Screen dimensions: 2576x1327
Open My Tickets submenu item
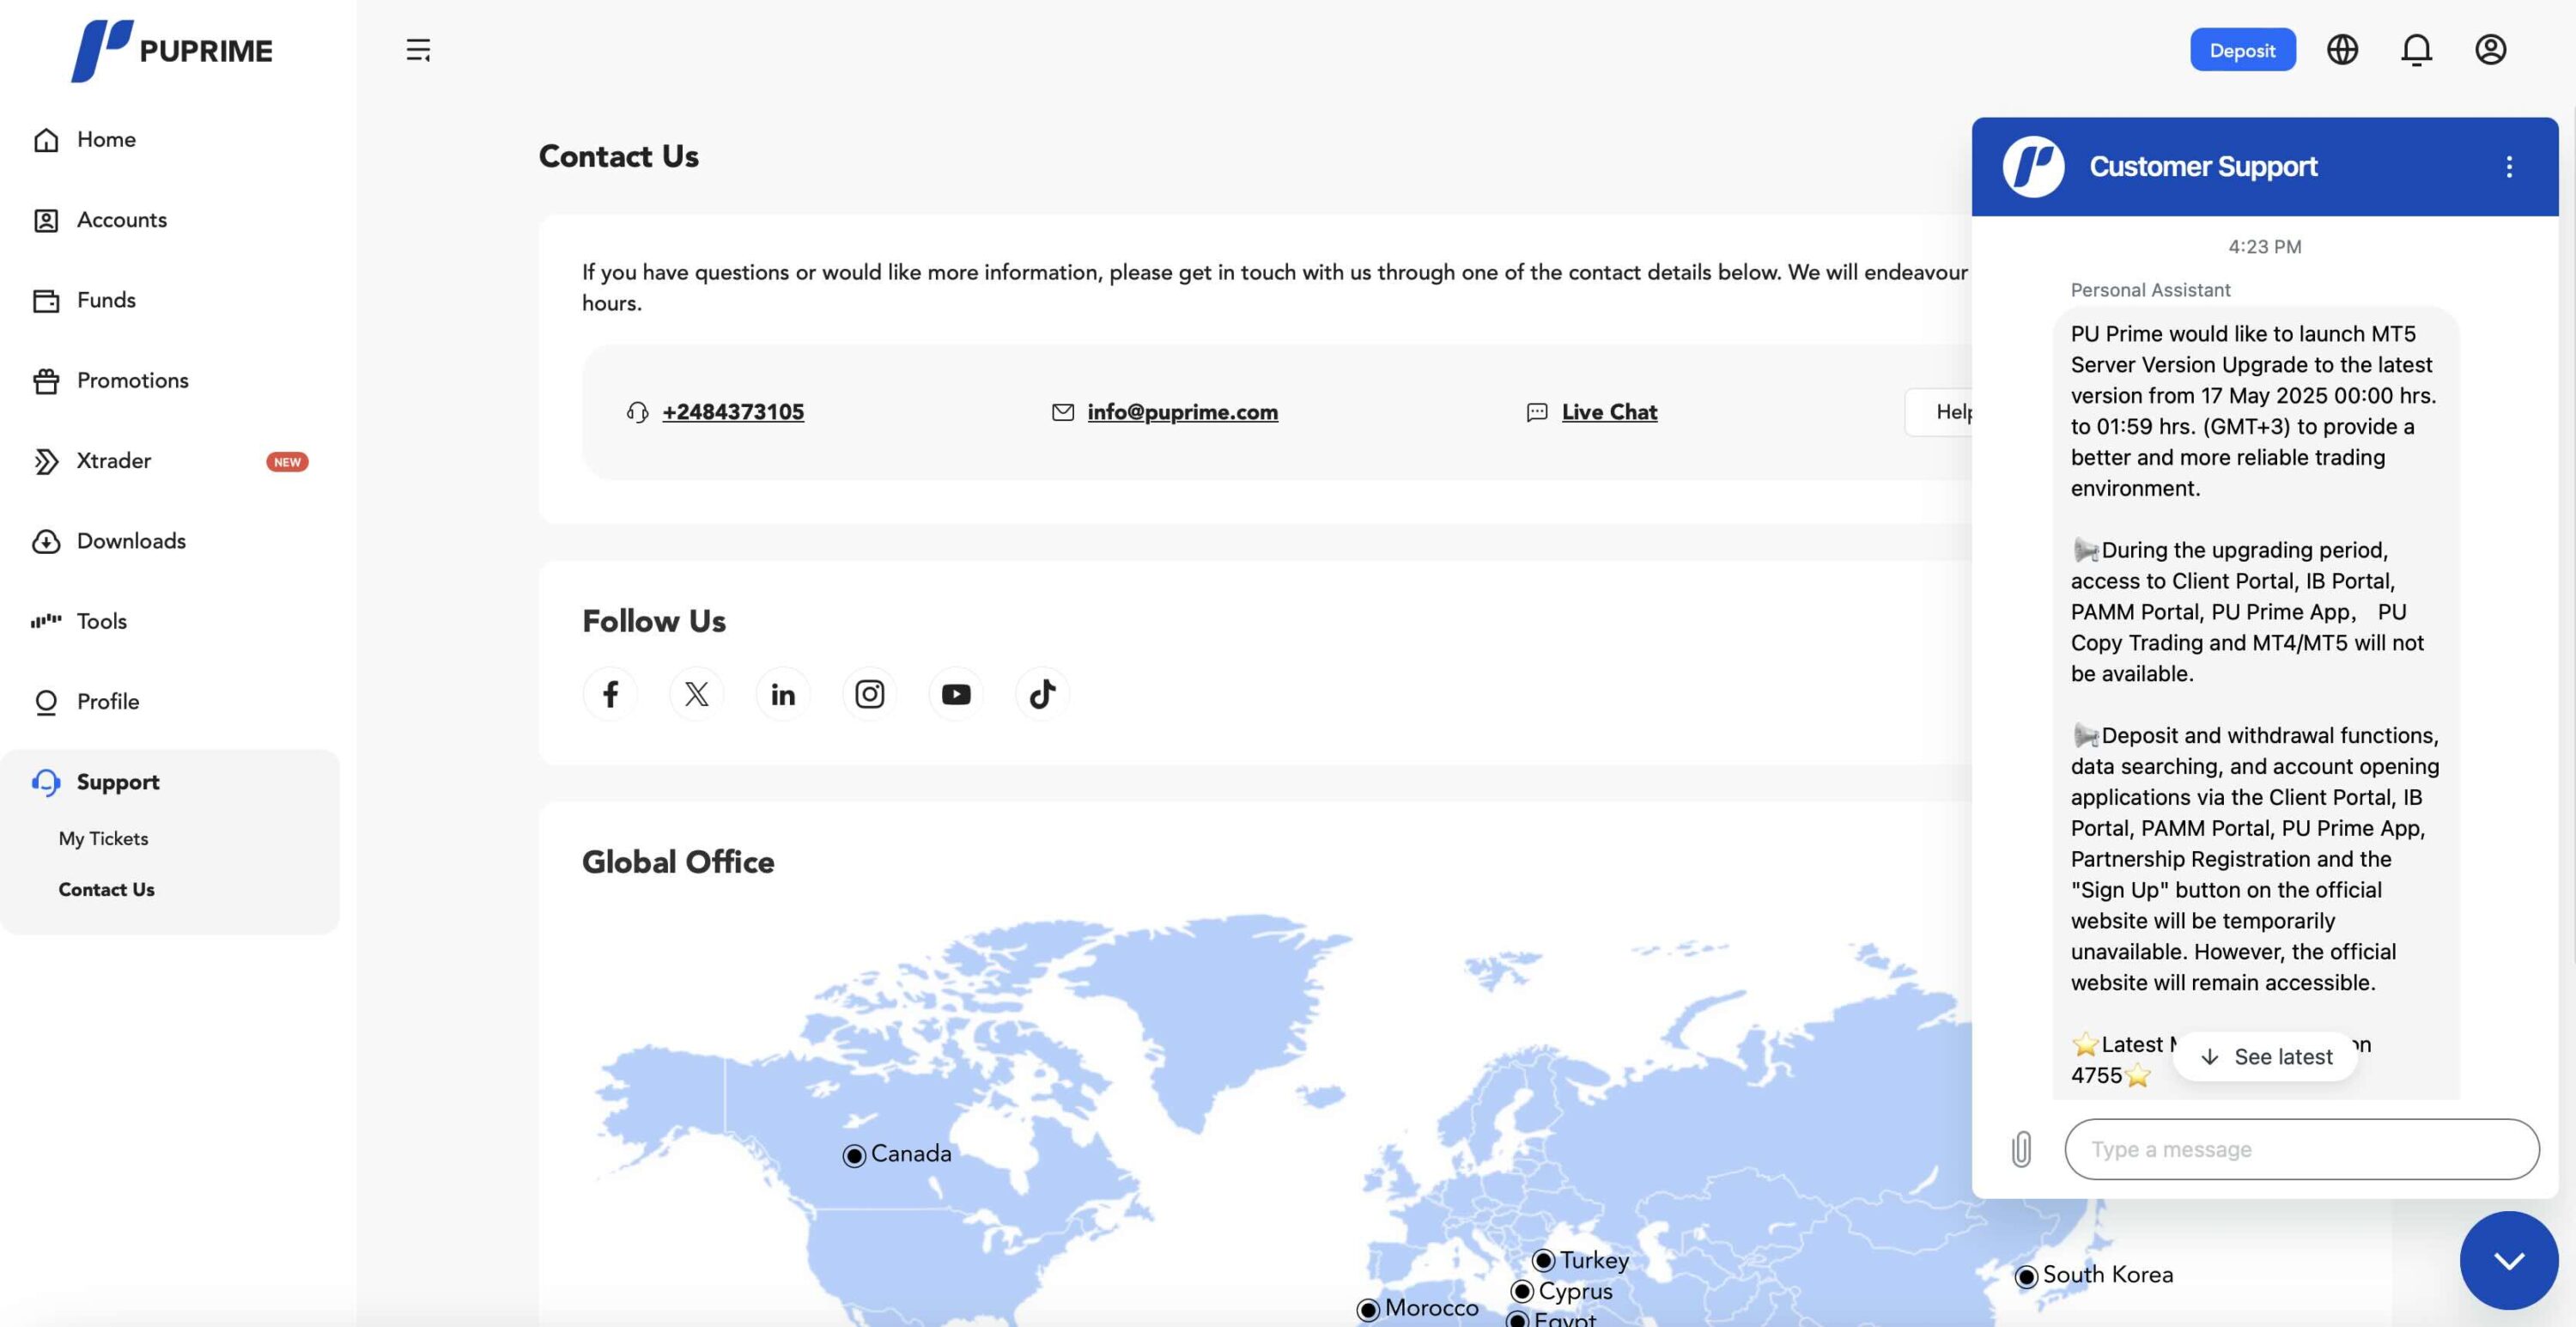(103, 839)
